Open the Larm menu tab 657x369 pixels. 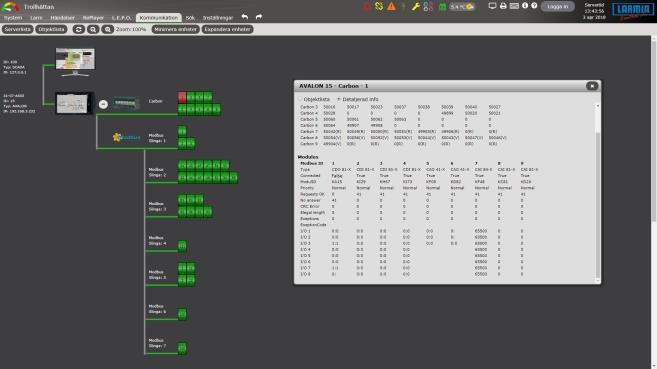(36, 18)
